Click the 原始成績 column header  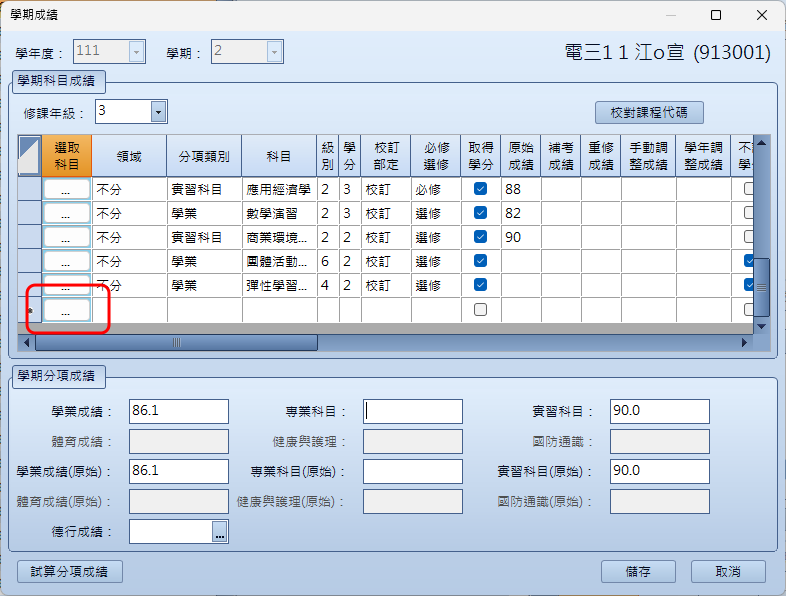tap(521, 156)
